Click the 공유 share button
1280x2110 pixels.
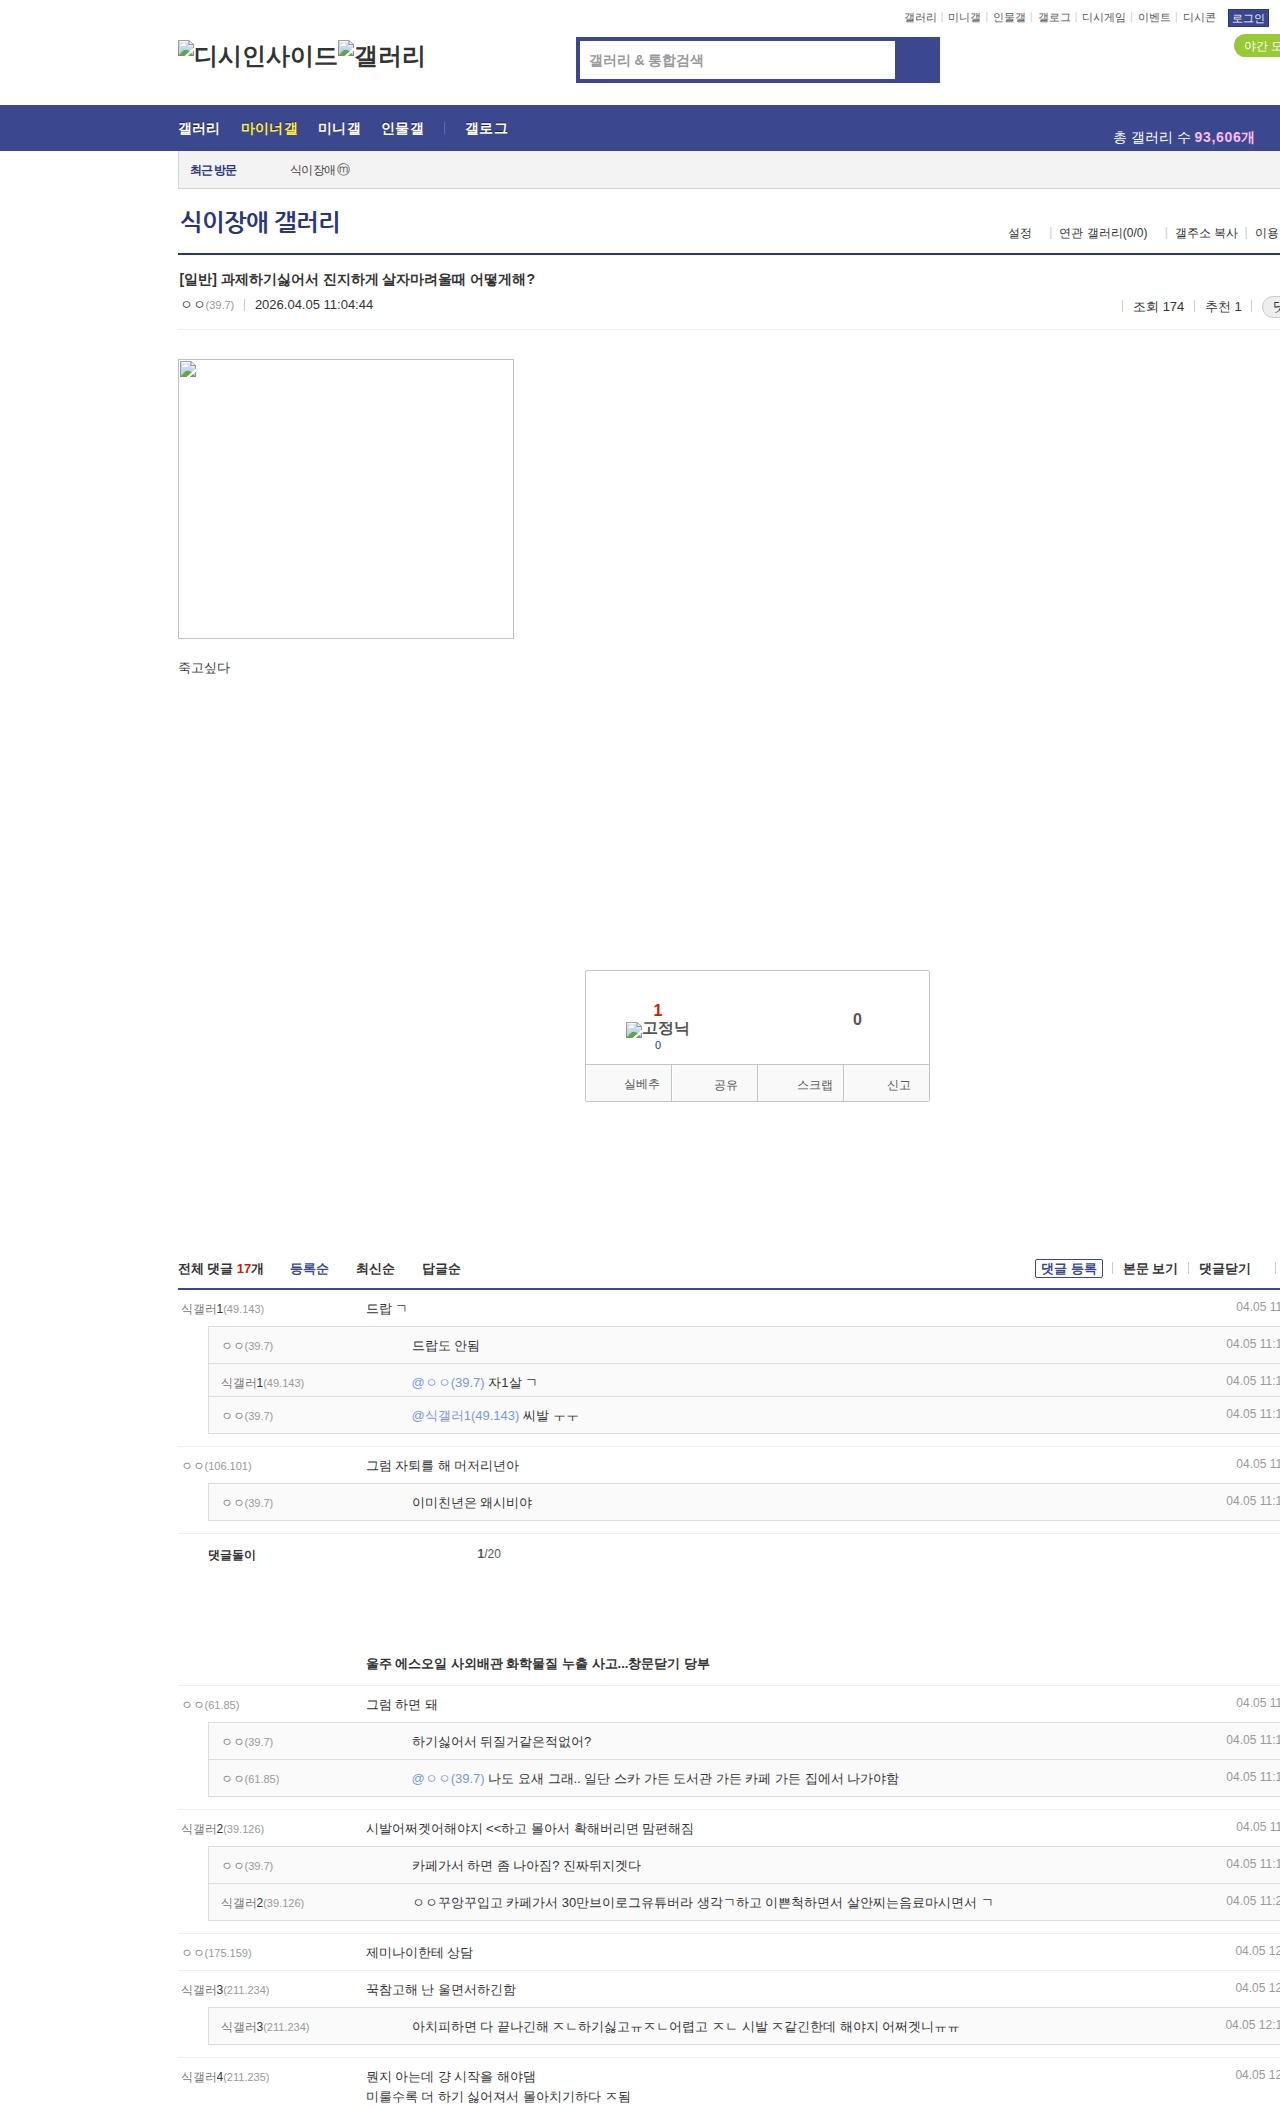(x=715, y=1084)
